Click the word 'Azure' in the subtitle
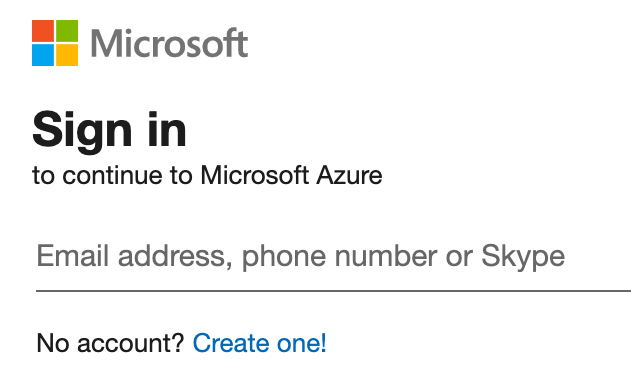 click(x=349, y=175)
